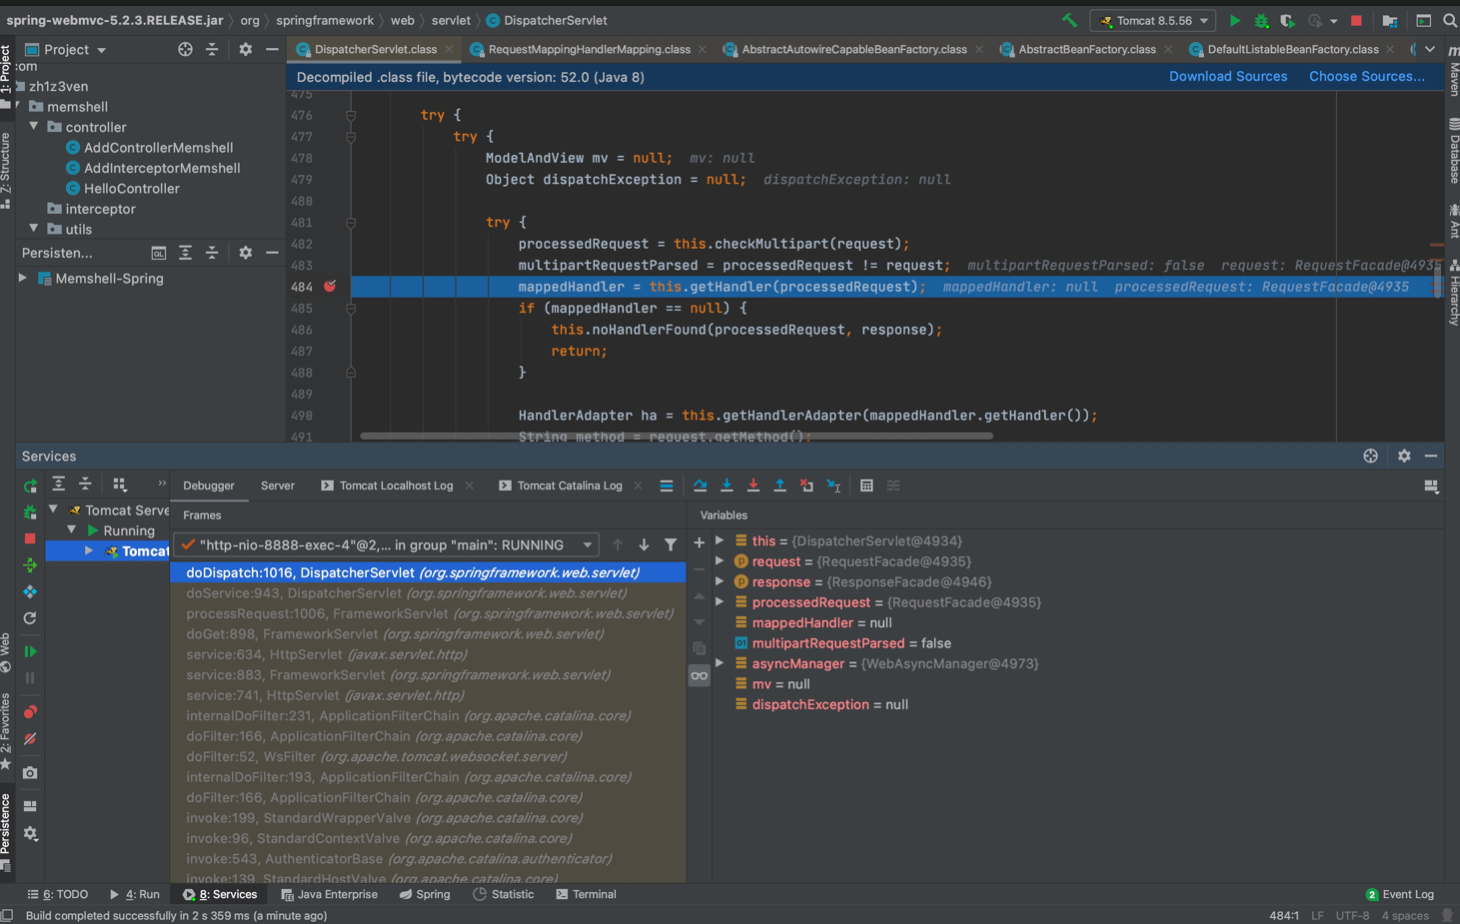The height and width of the screenshot is (924, 1460).
Task: Click Step Out in debugger toolbar
Action: (780, 486)
